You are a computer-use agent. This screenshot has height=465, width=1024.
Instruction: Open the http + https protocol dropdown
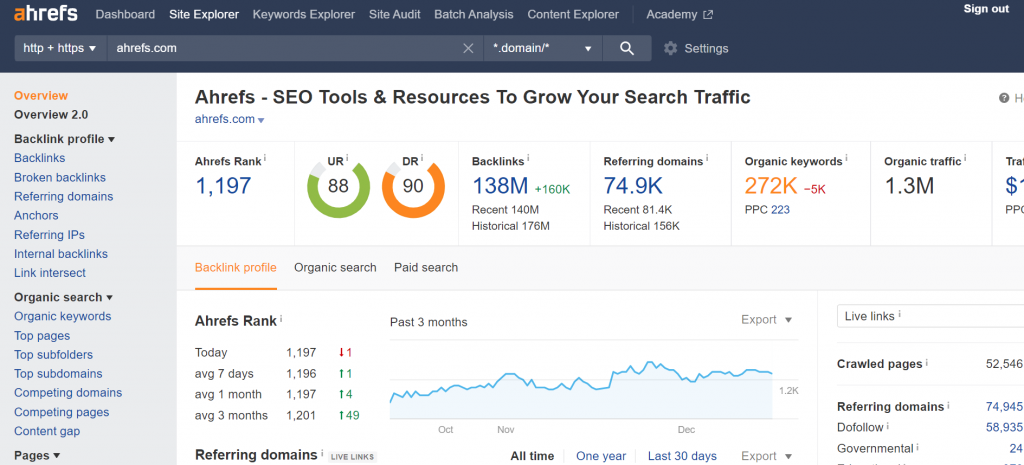pyautogui.click(x=60, y=48)
